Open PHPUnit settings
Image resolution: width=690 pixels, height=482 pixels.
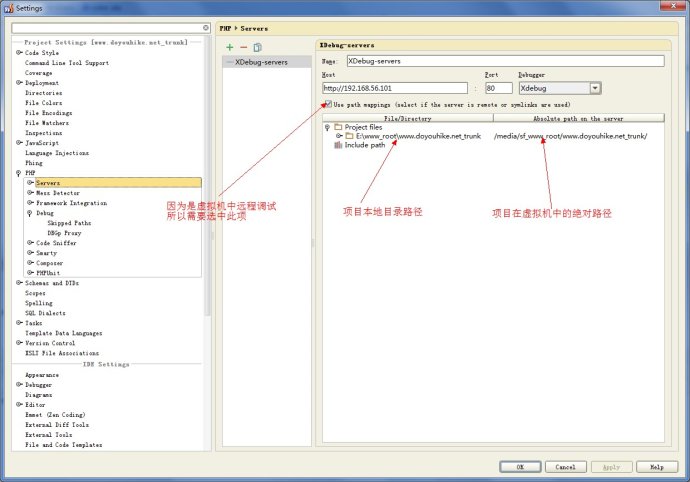tap(48, 273)
